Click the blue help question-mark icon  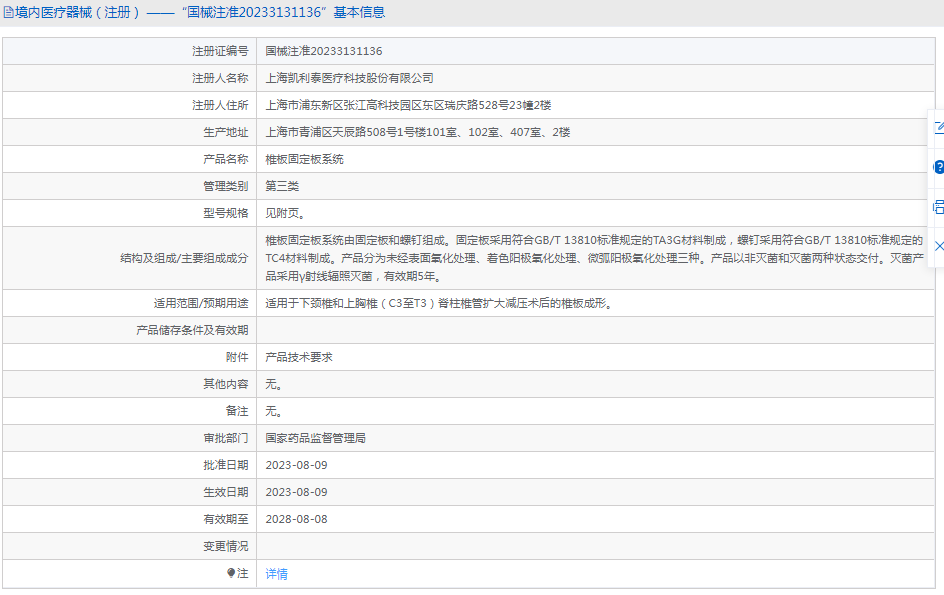(939, 167)
